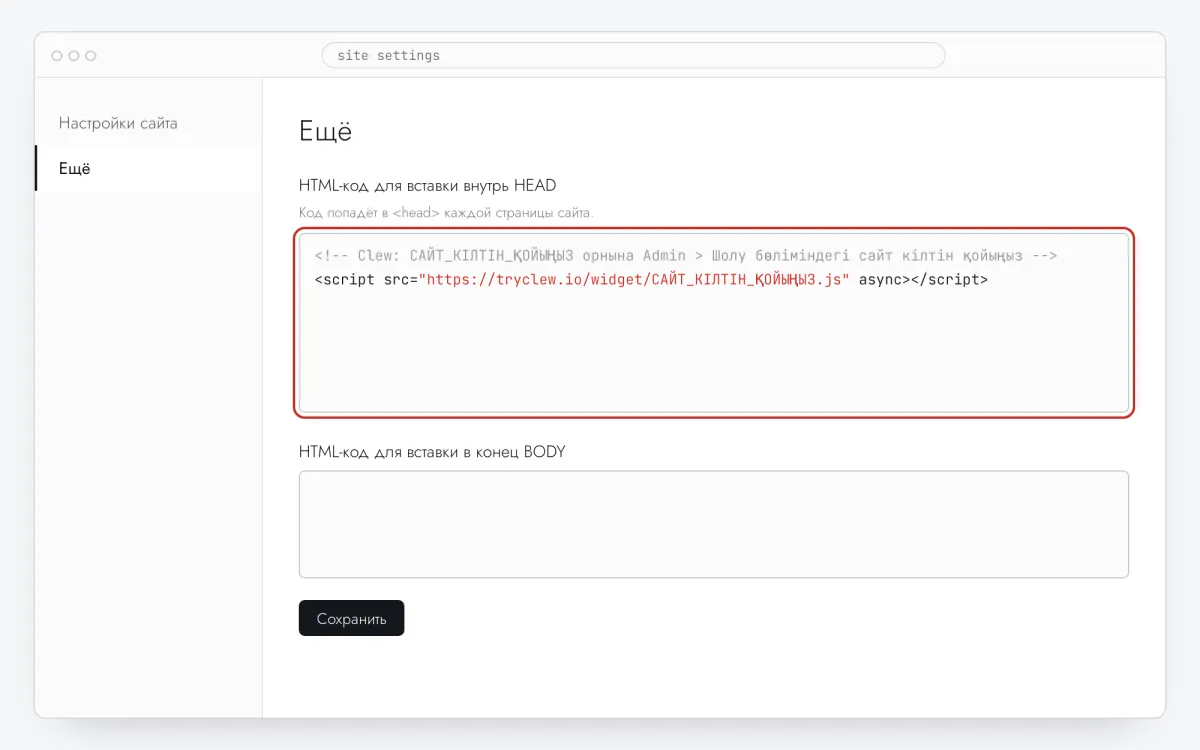
Task: Click the blank area below the HEAD script code
Action: pyautogui.click(x=714, y=350)
